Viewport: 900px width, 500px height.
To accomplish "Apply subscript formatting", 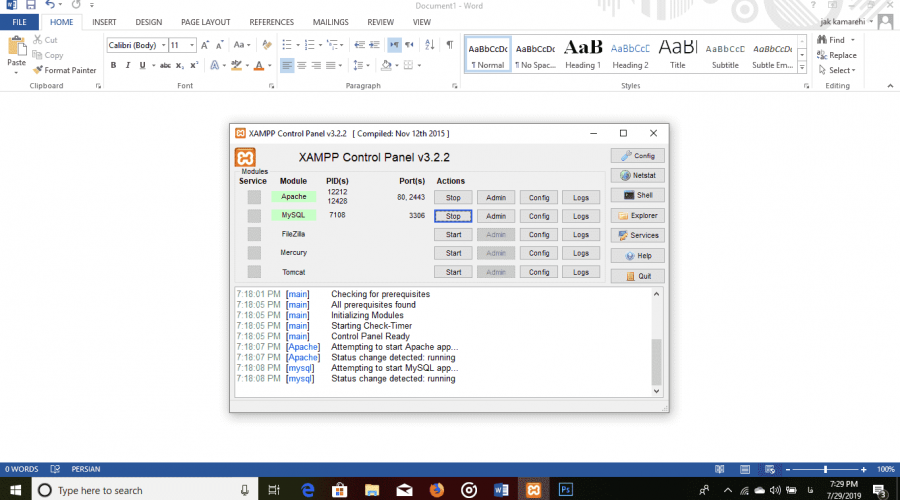I will (180, 65).
